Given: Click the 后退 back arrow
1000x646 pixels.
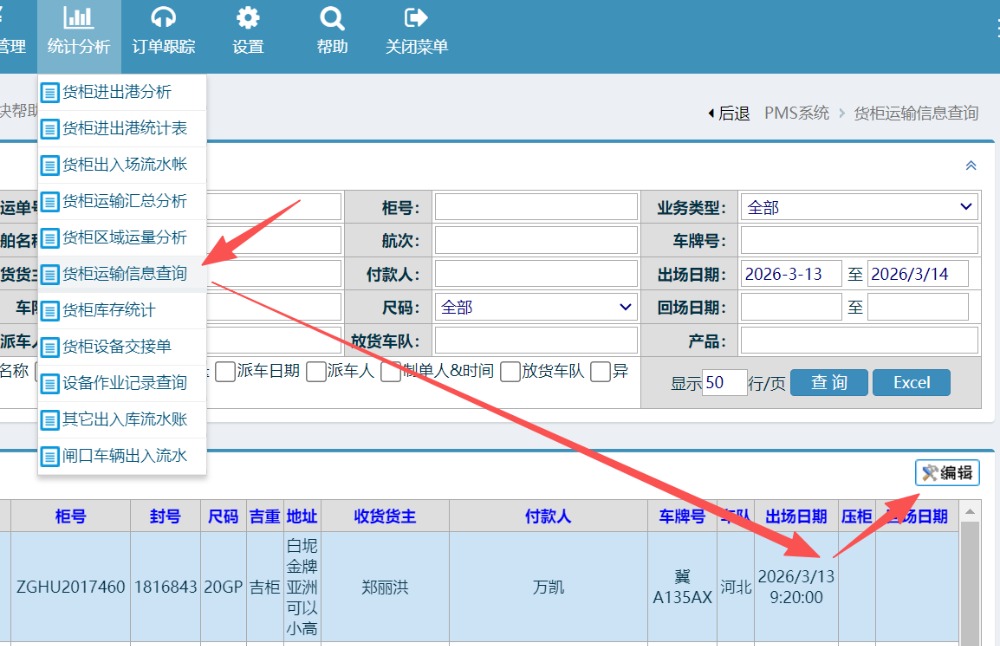Looking at the screenshot, I should 711,114.
